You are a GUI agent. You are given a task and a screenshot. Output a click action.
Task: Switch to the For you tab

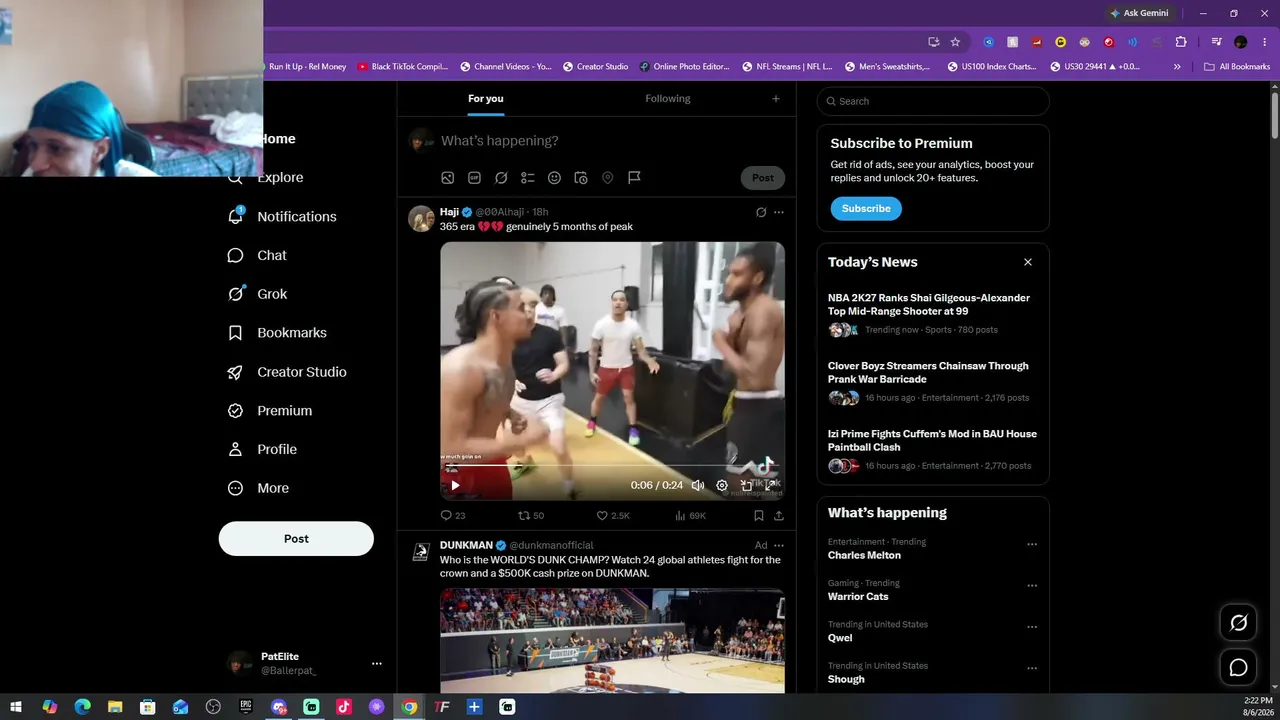tap(486, 99)
